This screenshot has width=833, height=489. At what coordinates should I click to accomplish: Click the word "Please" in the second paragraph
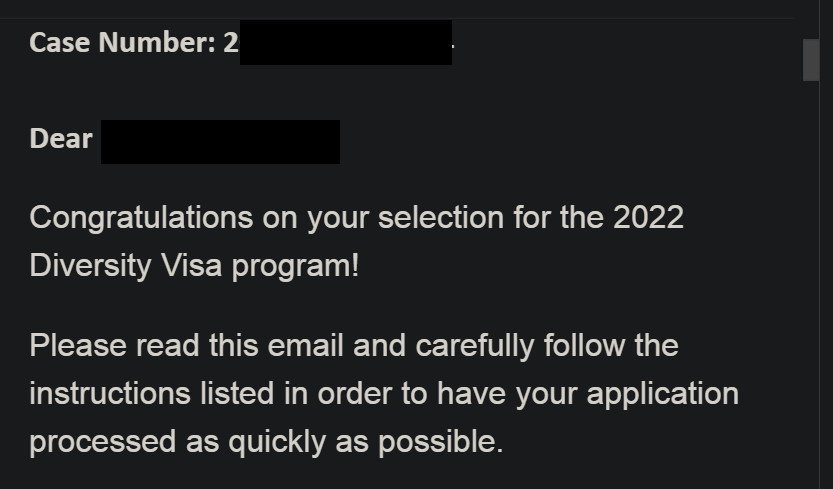click(76, 346)
